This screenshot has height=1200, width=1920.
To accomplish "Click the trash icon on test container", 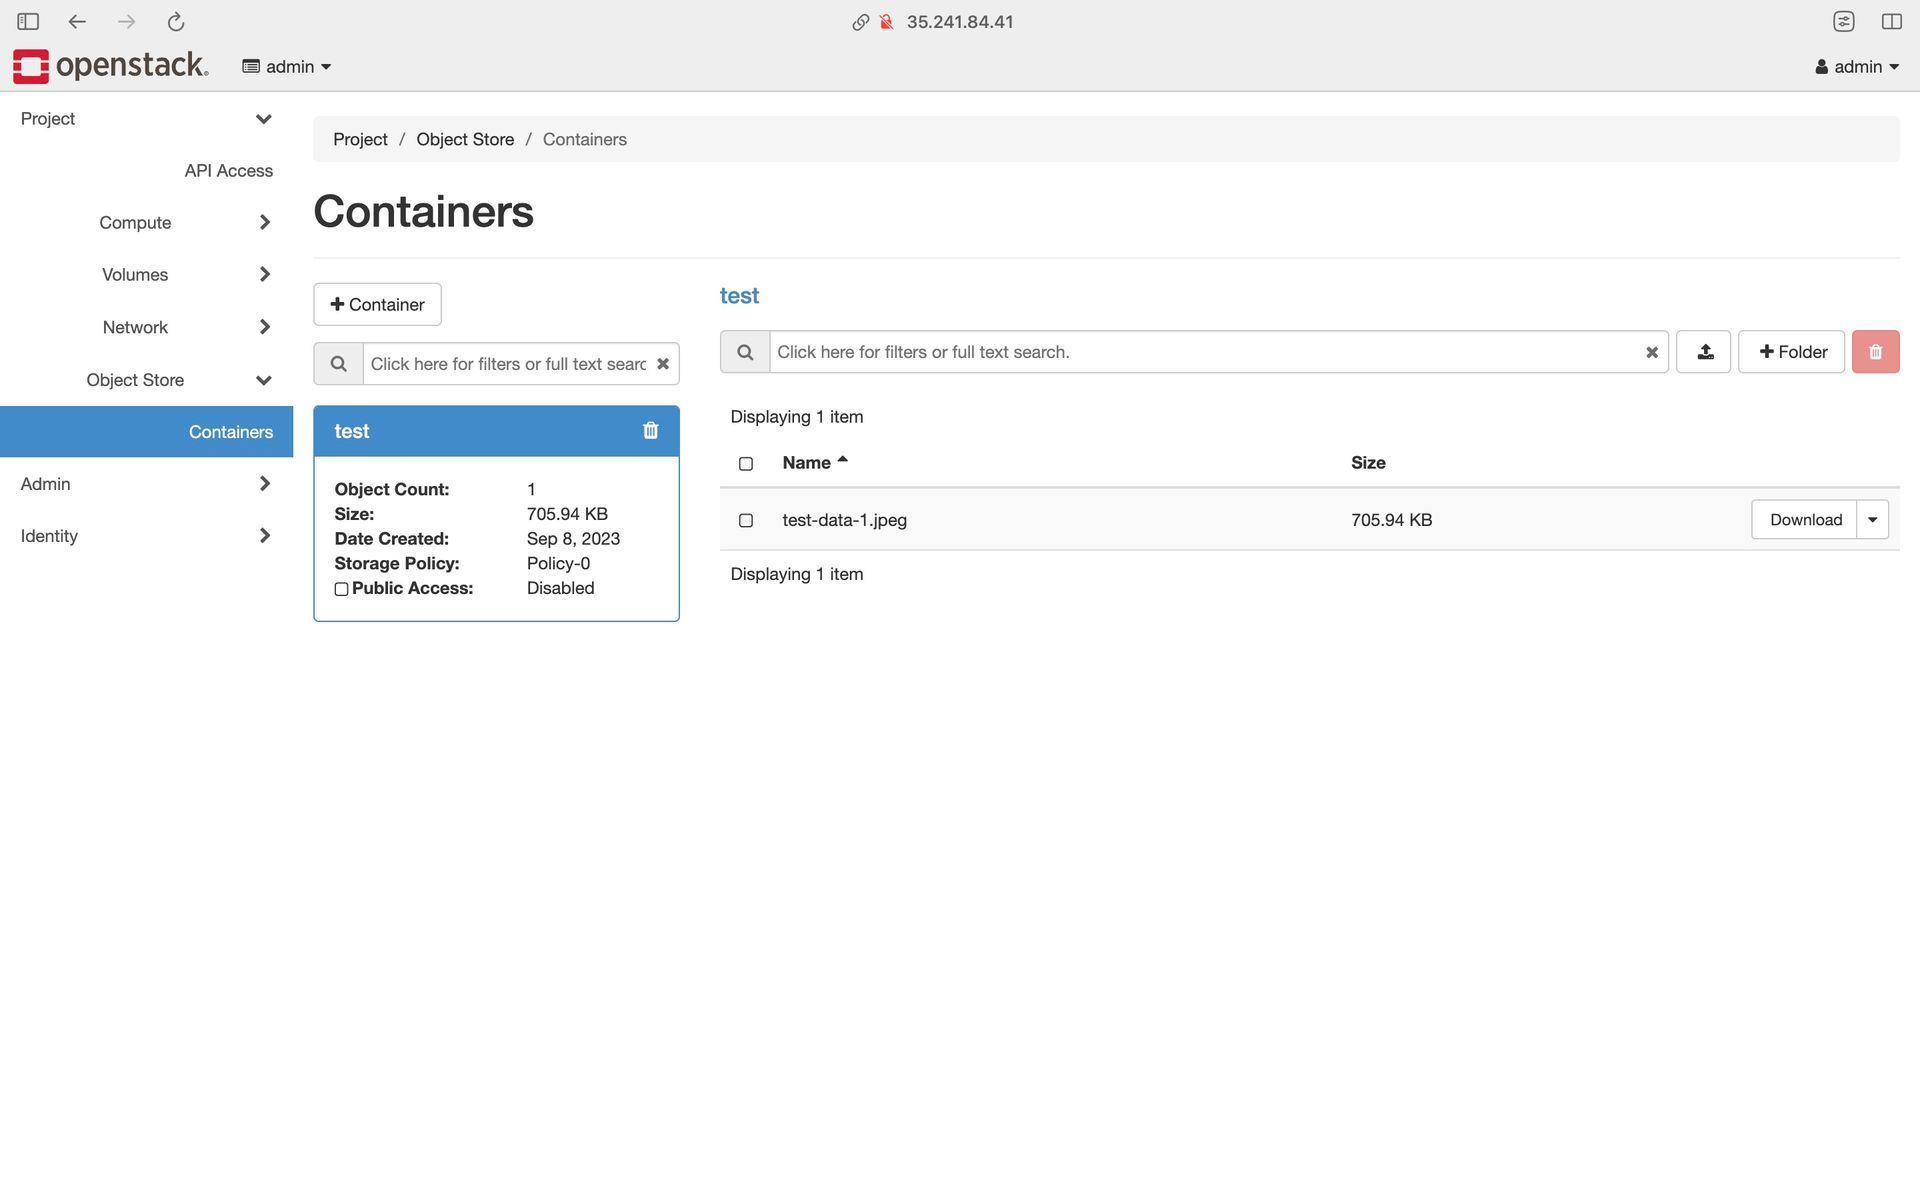I will (x=650, y=430).
